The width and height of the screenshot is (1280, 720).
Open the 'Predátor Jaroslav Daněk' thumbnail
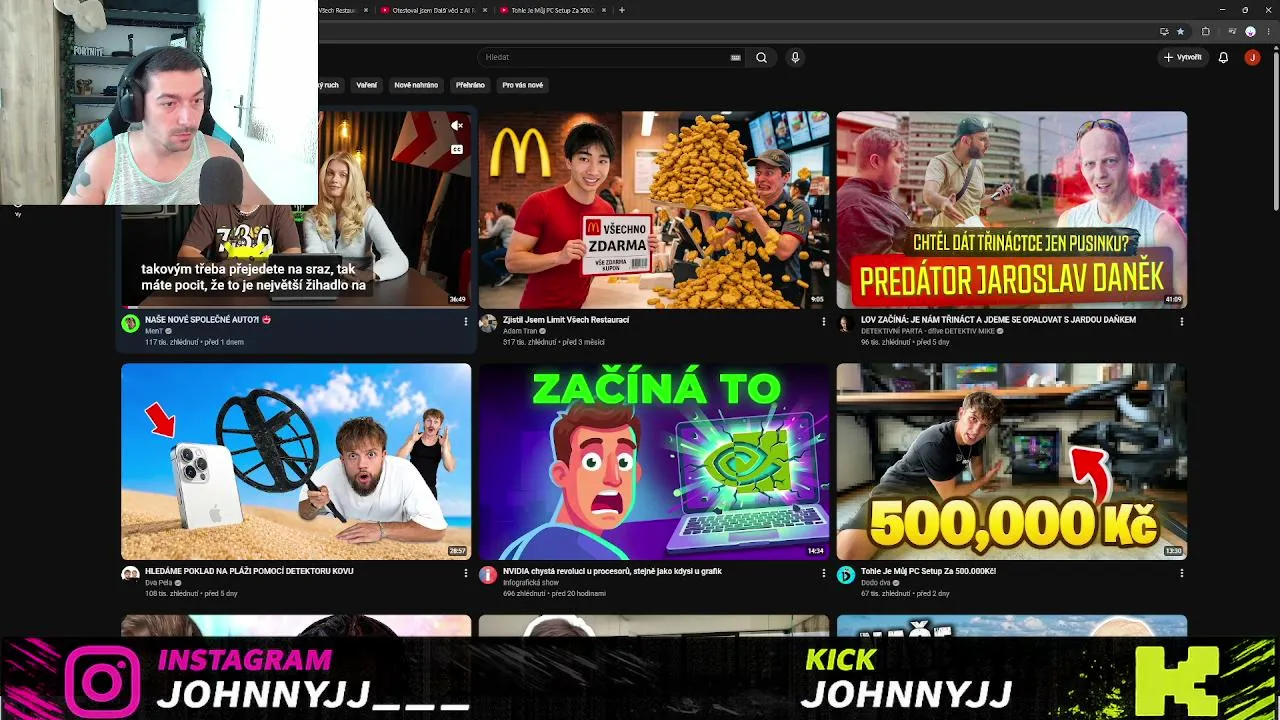(x=1012, y=210)
